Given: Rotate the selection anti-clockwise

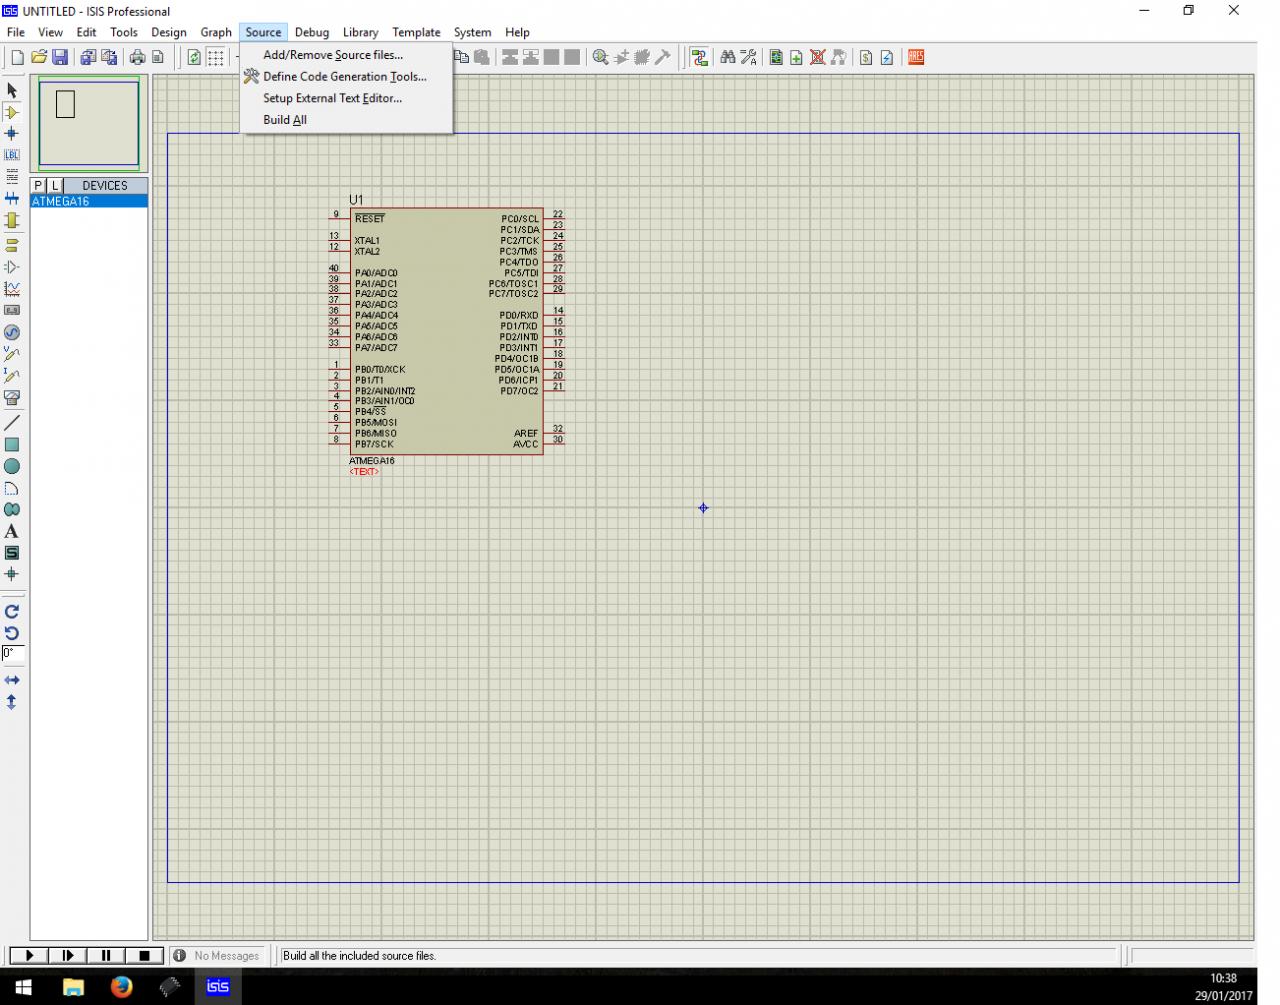Looking at the screenshot, I should pyautogui.click(x=12, y=633).
